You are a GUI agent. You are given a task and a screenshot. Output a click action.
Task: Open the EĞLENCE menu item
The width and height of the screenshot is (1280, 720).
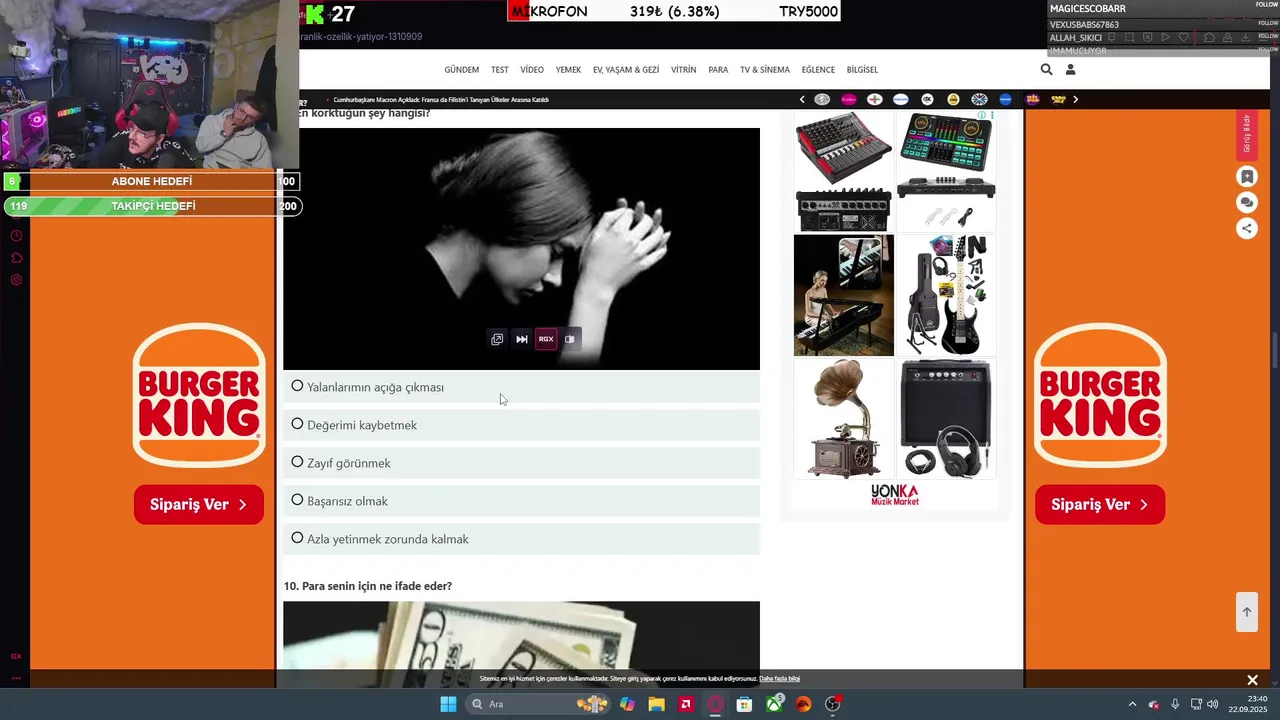coord(818,70)
